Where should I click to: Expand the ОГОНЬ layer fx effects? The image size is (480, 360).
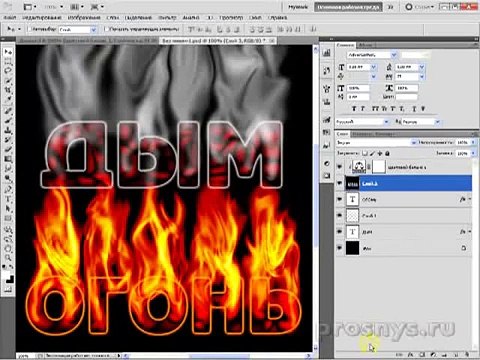469,199
